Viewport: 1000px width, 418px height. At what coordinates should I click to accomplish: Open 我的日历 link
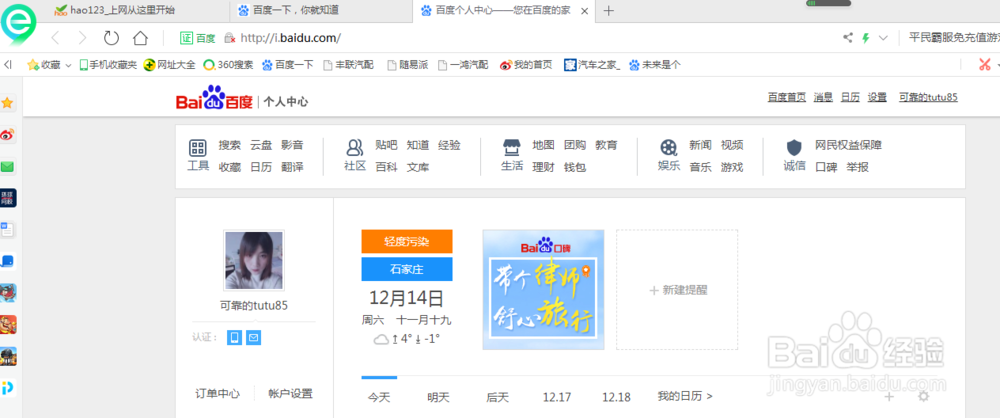[x=685, y=396]
